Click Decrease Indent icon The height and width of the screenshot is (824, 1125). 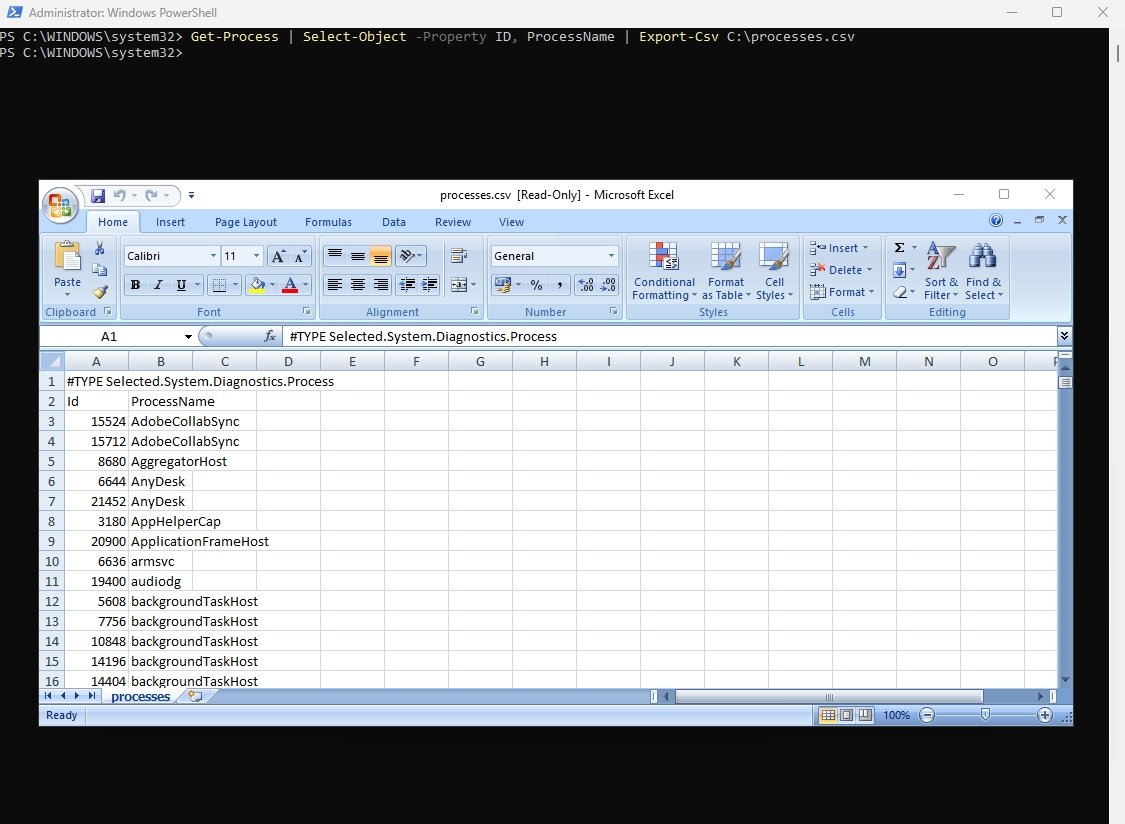click(407, 285)
